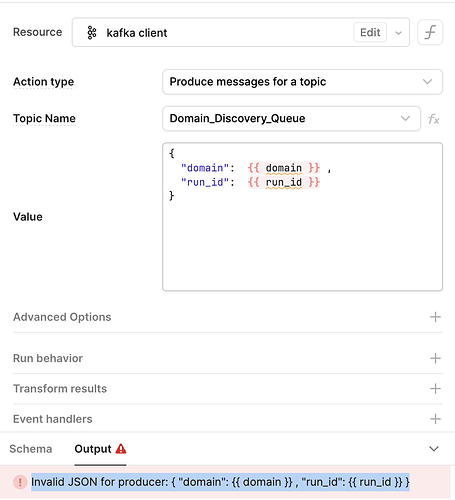455x500 pixels.
Task: Switch to the Schema tab
Action: (x=31, y=449)
